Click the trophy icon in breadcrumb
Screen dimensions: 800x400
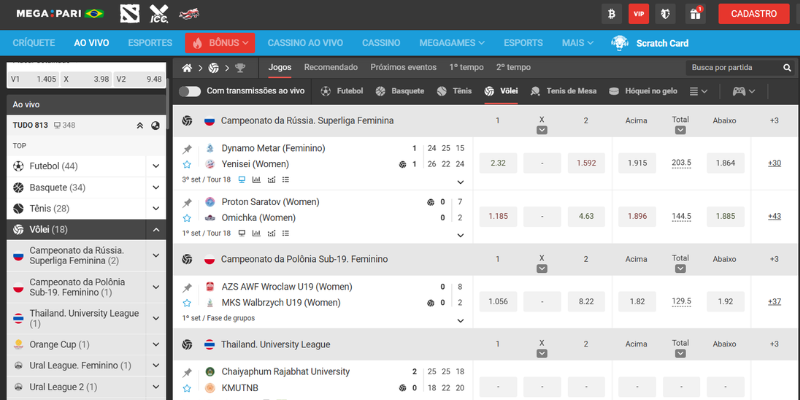click(x=240, y=68)
